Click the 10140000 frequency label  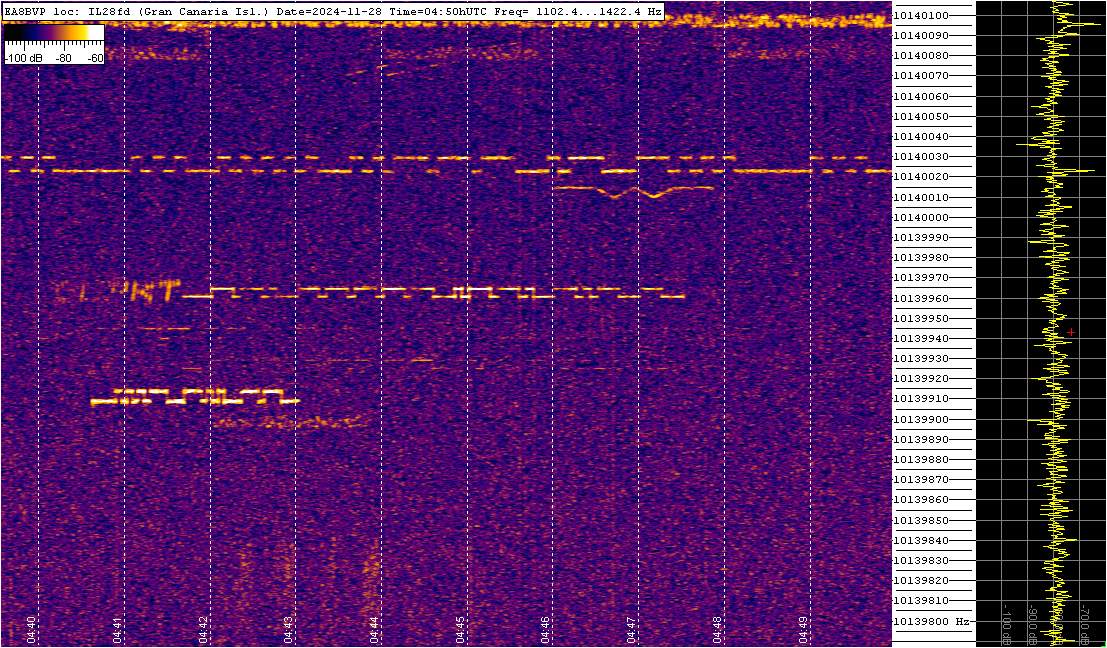[921, 217]
